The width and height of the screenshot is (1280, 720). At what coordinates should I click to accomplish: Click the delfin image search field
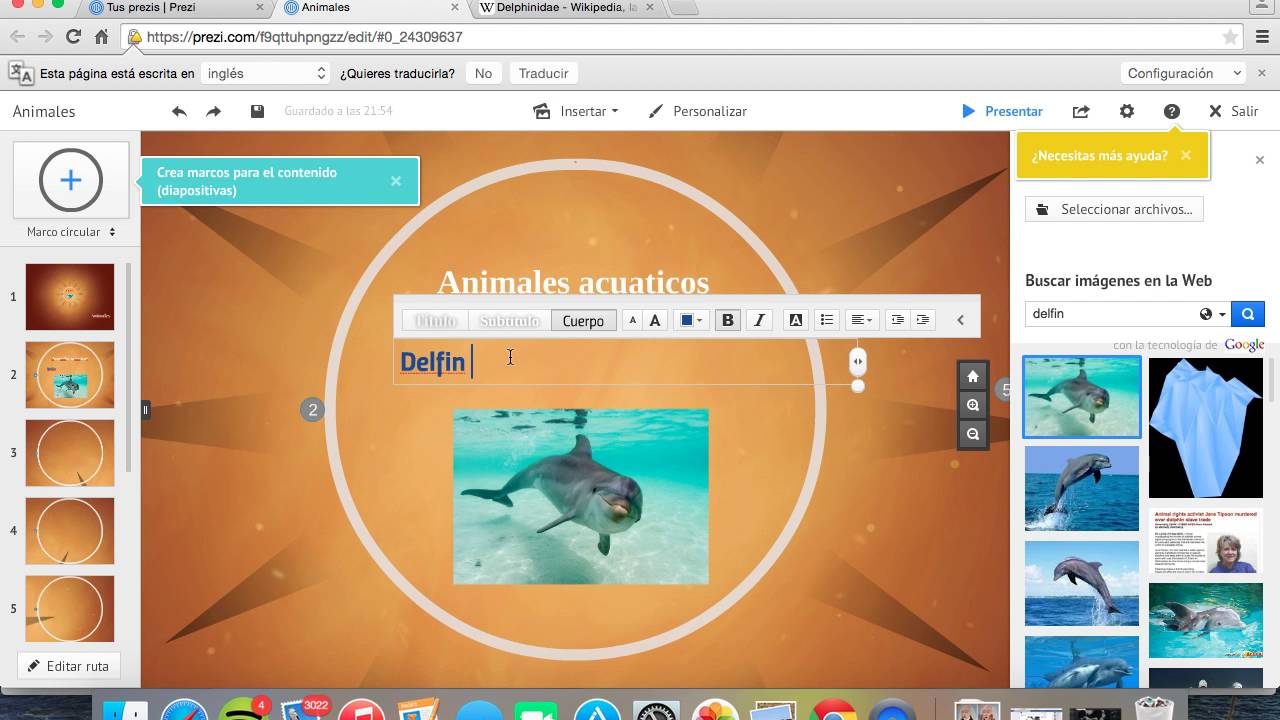tap(1110, 314)
